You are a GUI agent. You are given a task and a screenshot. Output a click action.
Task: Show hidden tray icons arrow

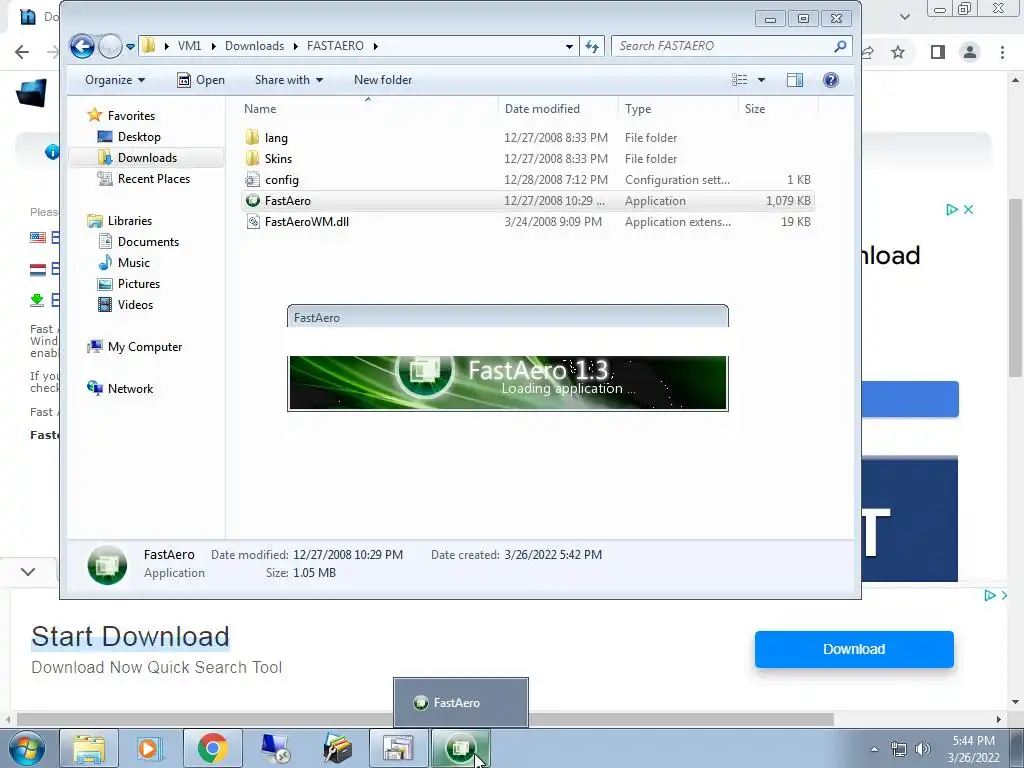[874, 749]
